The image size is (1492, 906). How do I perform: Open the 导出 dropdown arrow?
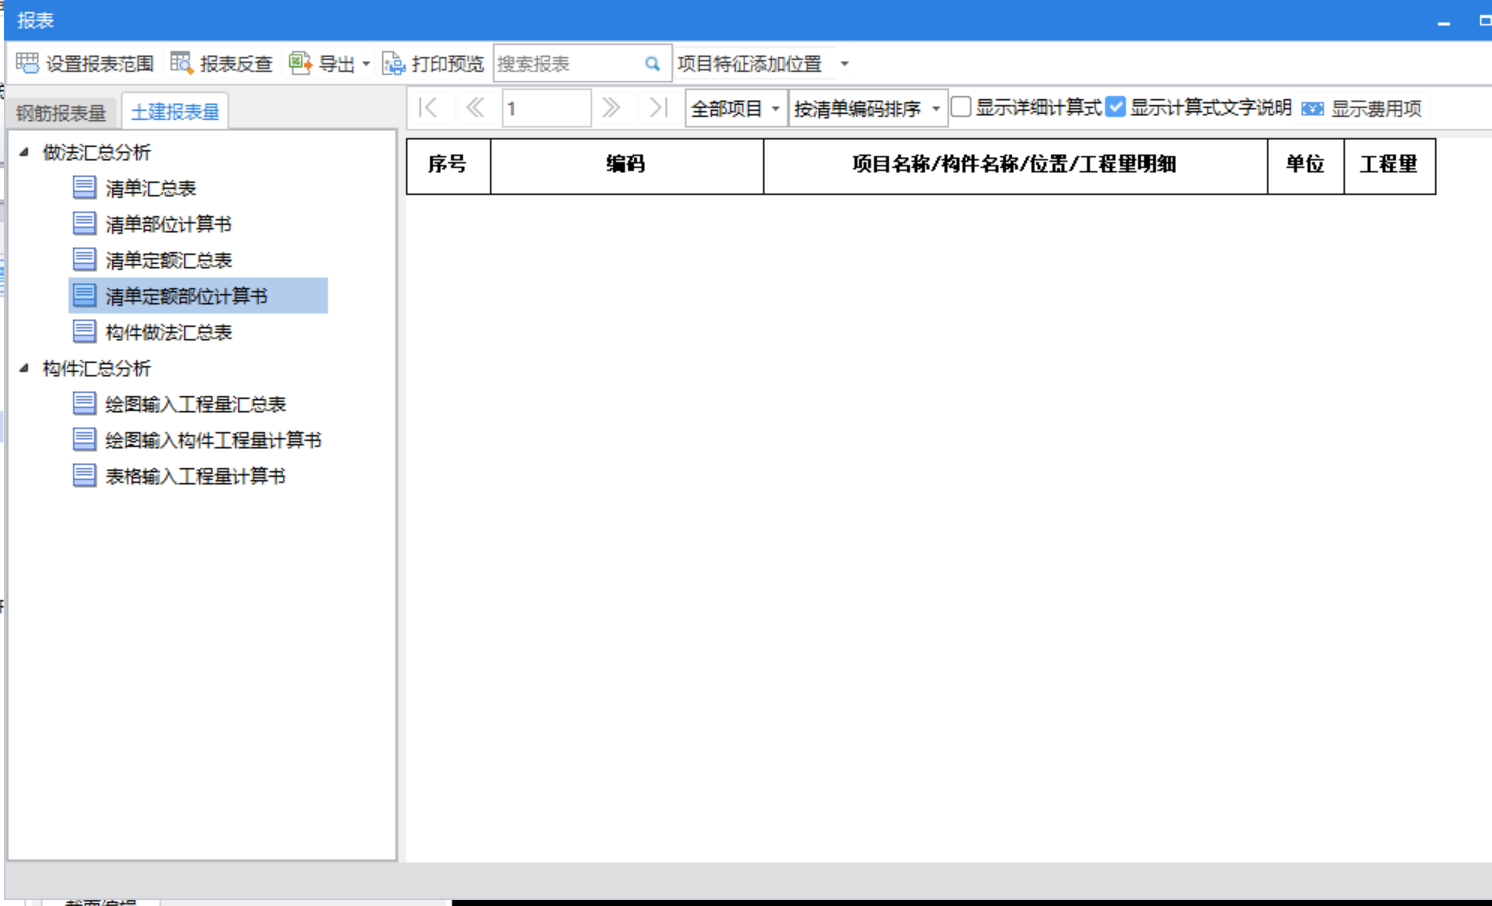[x=366, y=64]
